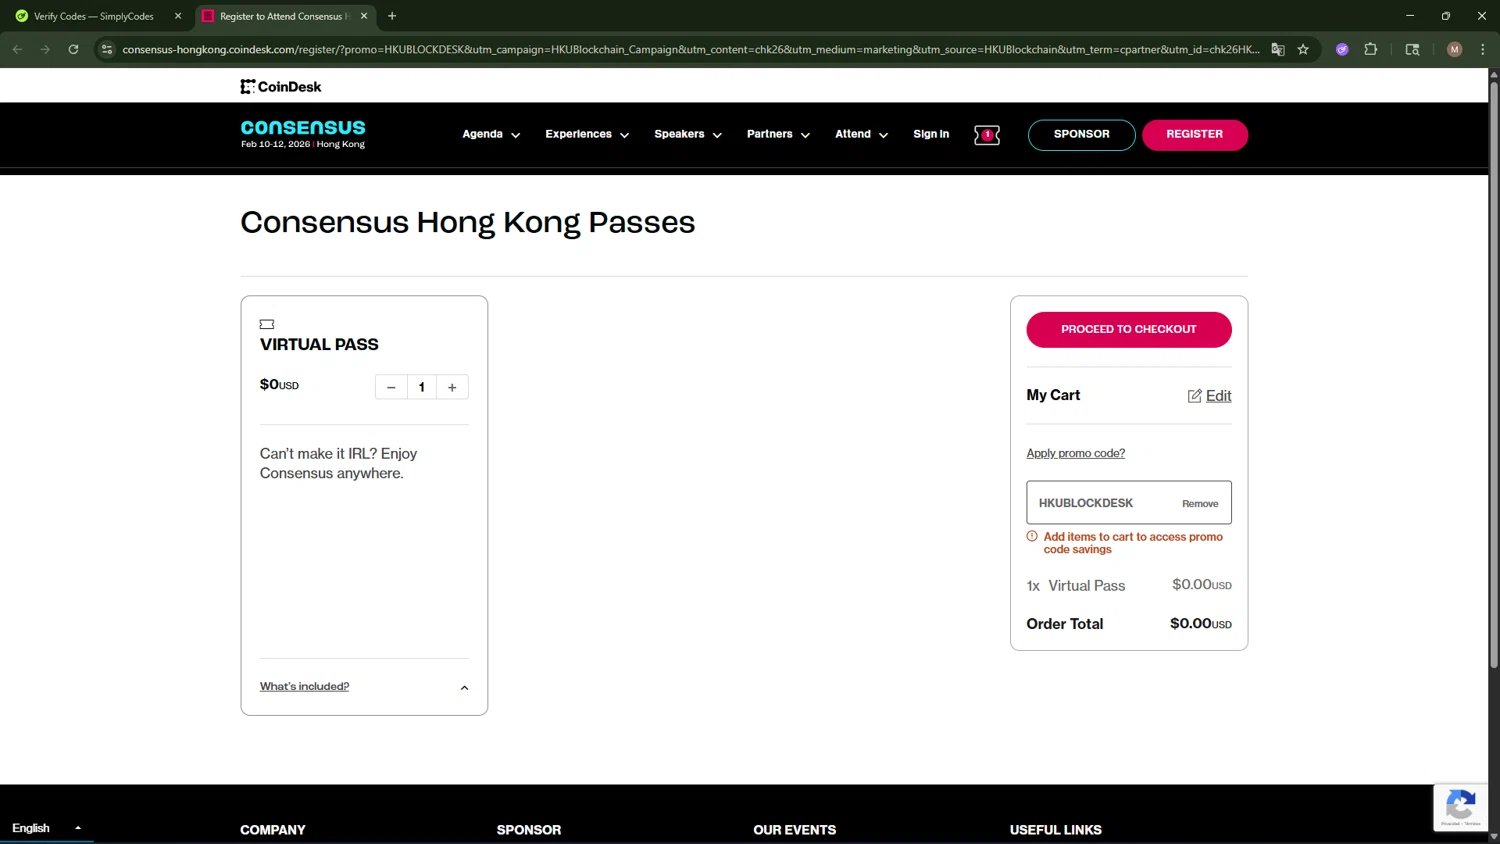This screenshot has height=844, width=1500.
Task: Open the Extensions puzzle icon
Action: click(x=1371, y=49)
